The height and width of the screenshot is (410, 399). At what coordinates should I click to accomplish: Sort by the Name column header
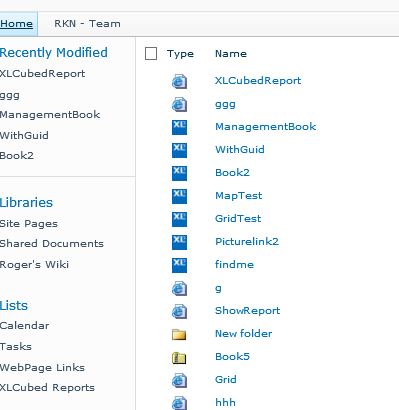coord(231,54)
